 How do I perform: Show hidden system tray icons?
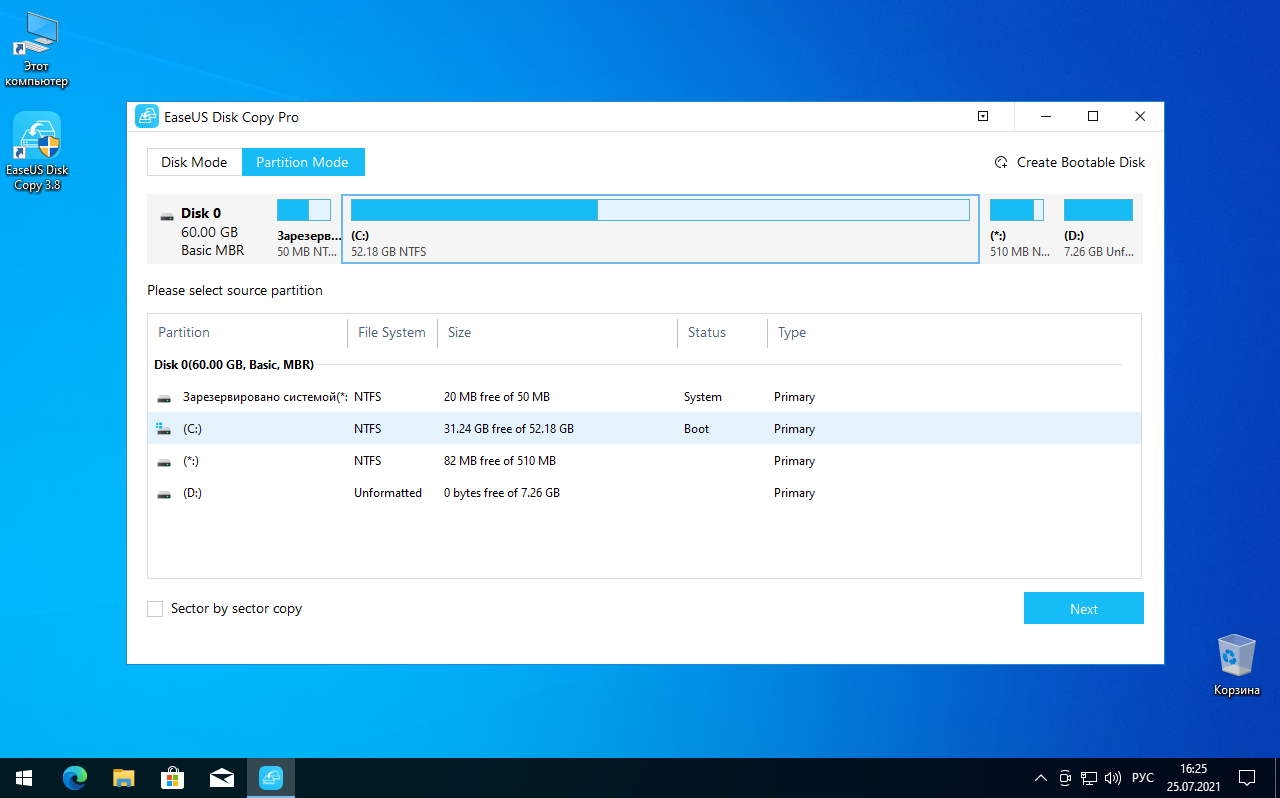(x=1041, y=778)
